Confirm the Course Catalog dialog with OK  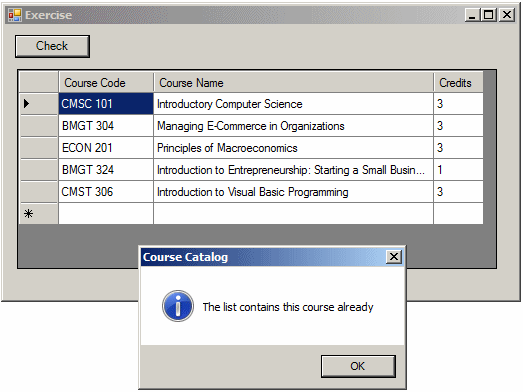[x=358, y=366]
